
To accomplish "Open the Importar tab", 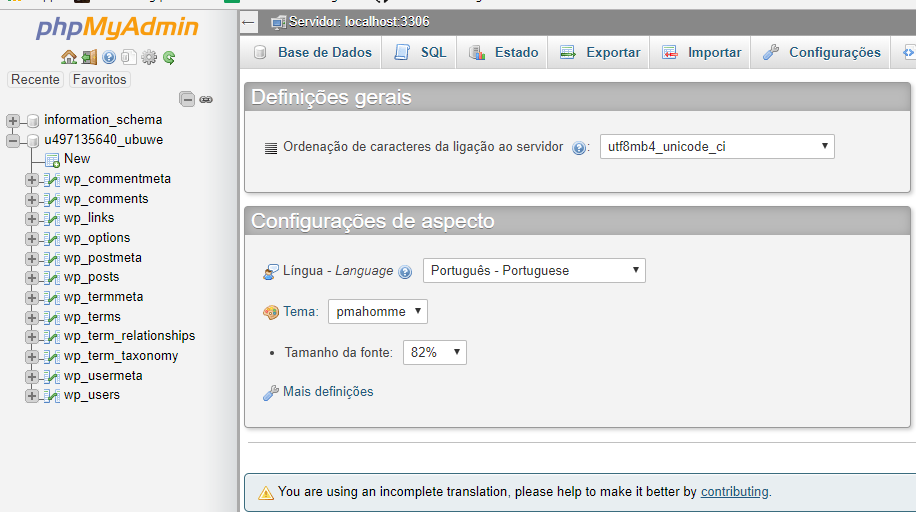I will point(701,53).
